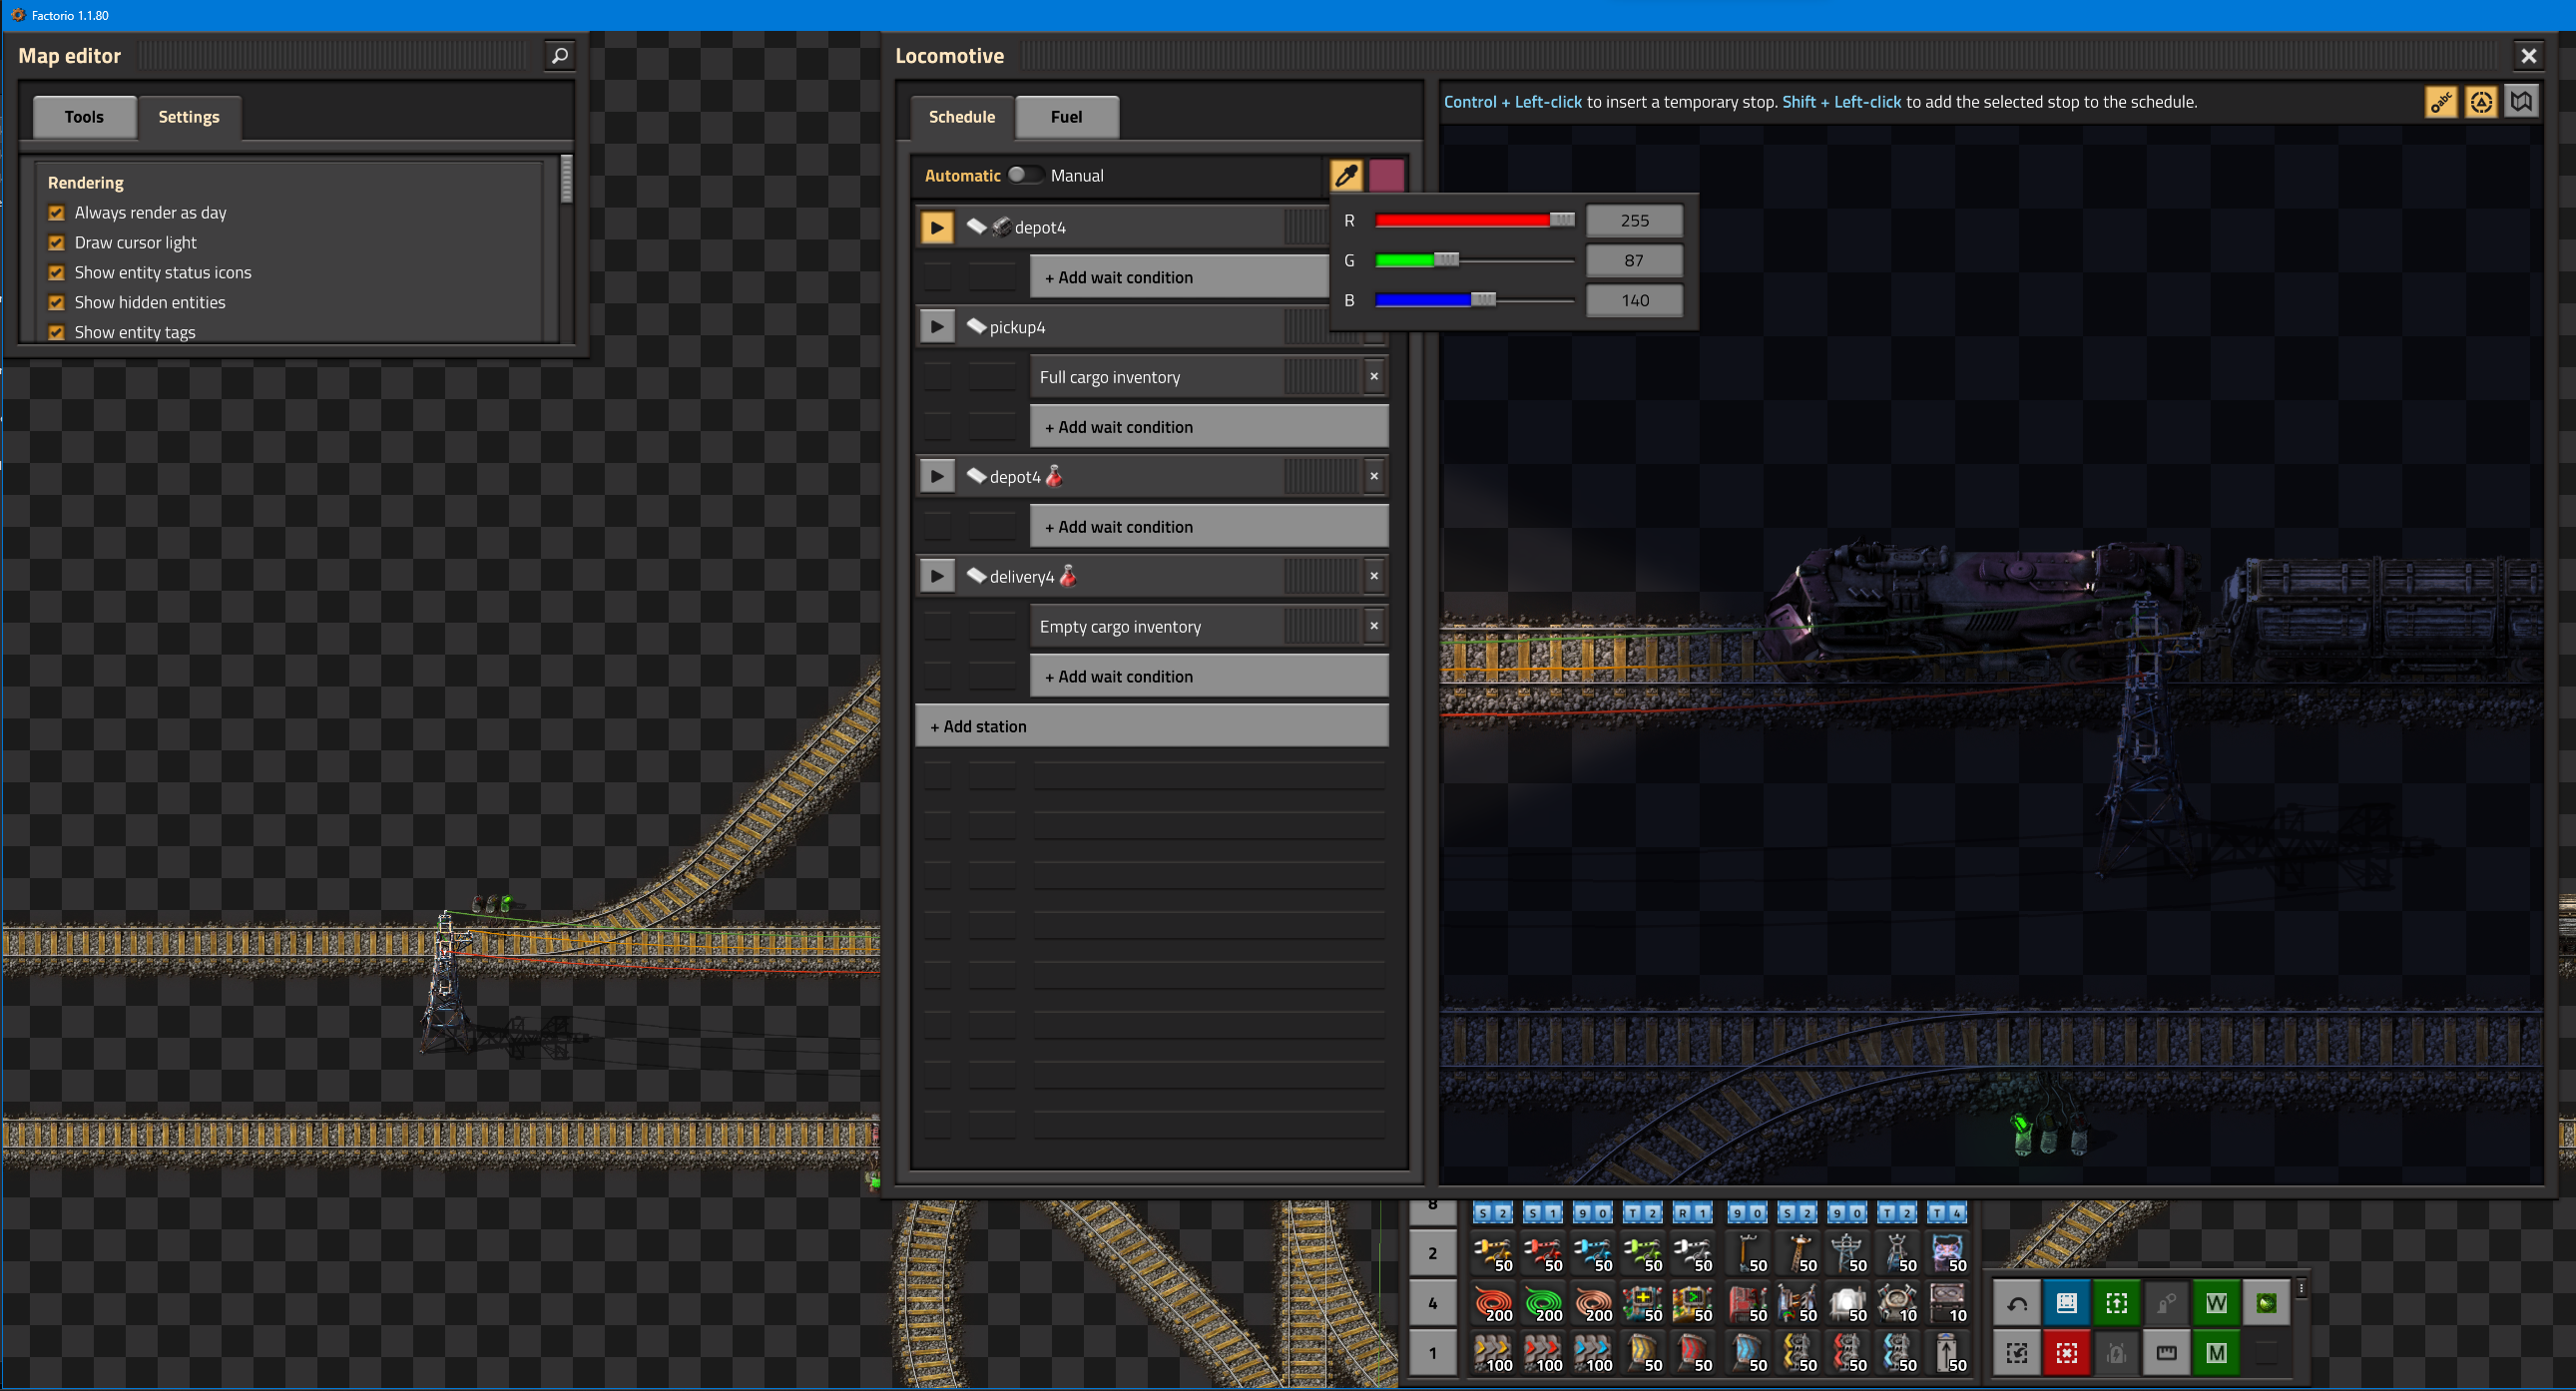2576x1391 pixels.
Task: Toggle Show entity status icons checkbox
Action: tap(57, 273)
